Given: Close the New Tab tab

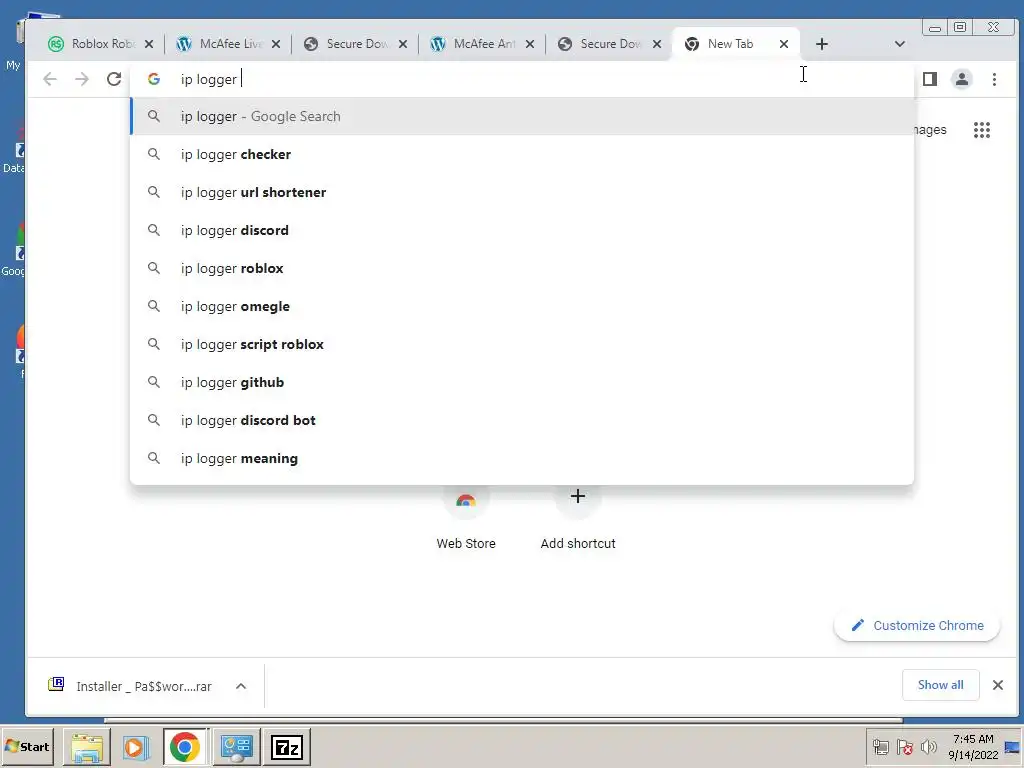Looking at the screenshot, I should pos(784,44).
